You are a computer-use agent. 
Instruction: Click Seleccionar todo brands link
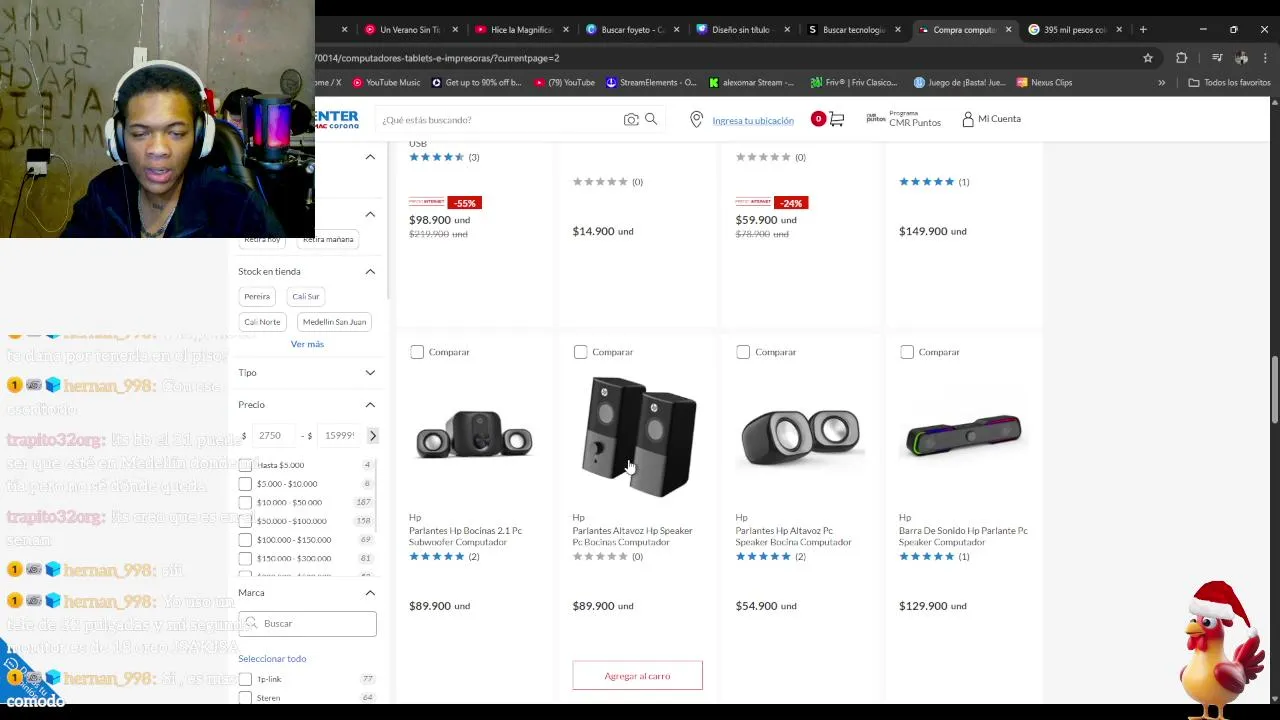pos(272,659)
